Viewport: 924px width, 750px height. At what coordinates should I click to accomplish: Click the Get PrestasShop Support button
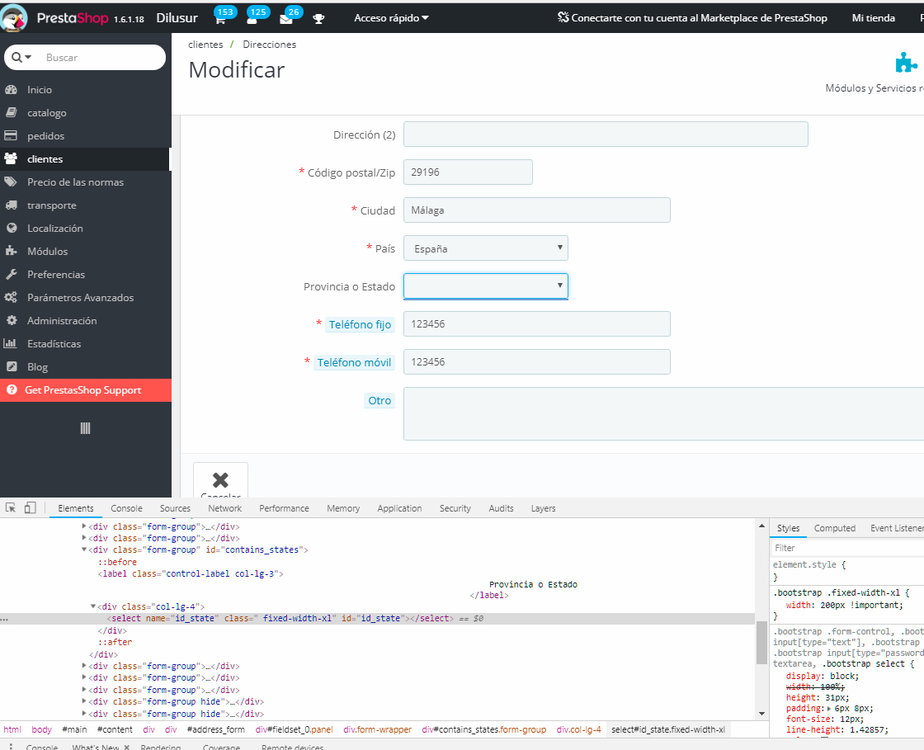coord(85,390)
